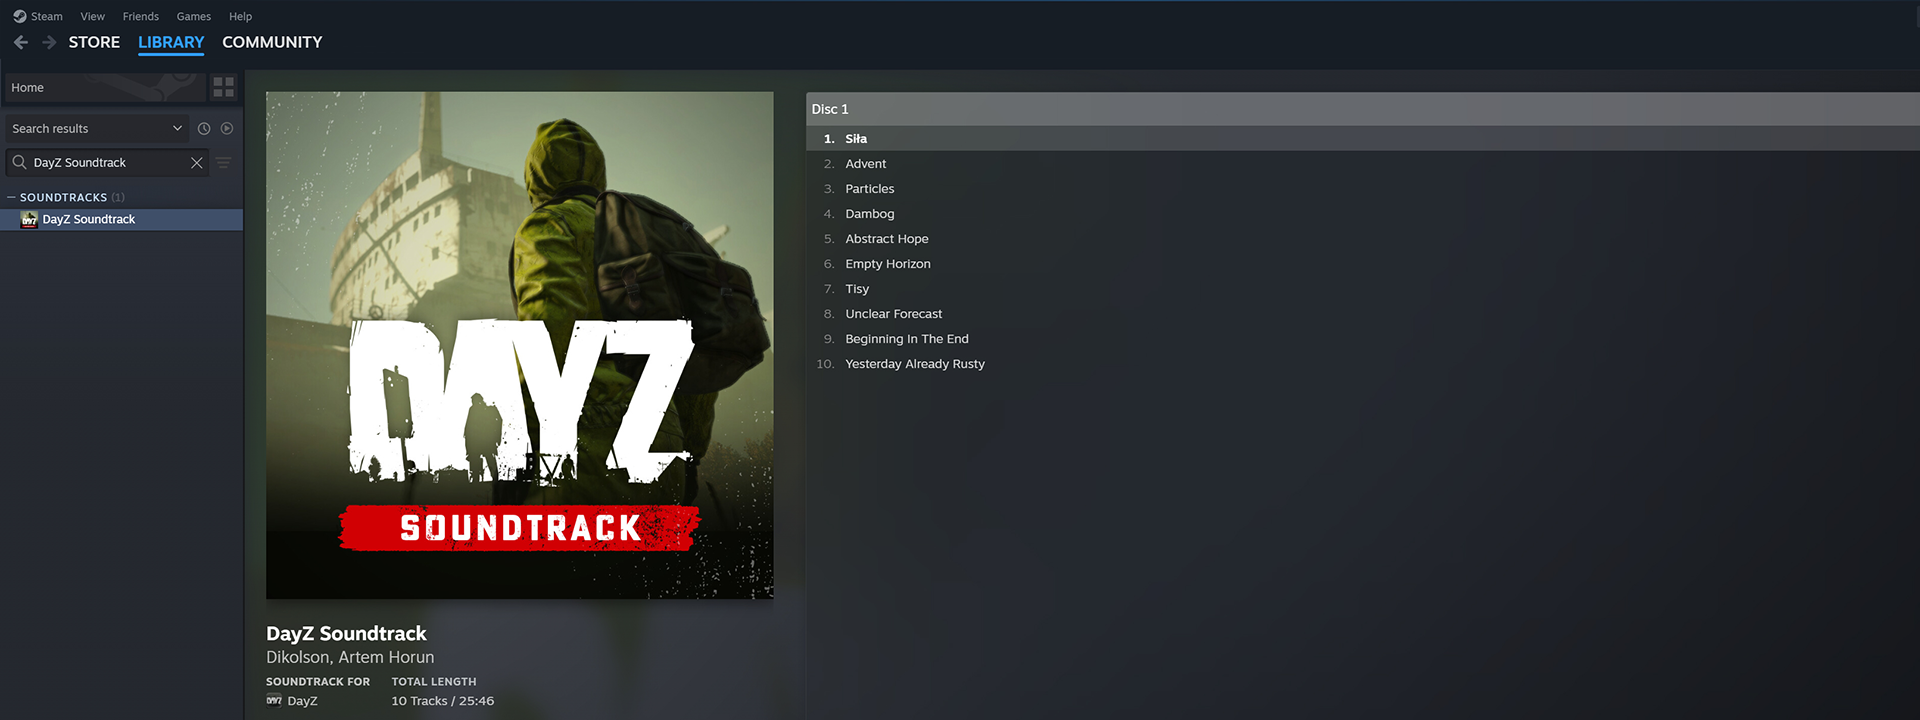The width and height of the screenshot is (1920, 720).
Task: Click the ready-to-play filter icon
Action: [227, 128]
